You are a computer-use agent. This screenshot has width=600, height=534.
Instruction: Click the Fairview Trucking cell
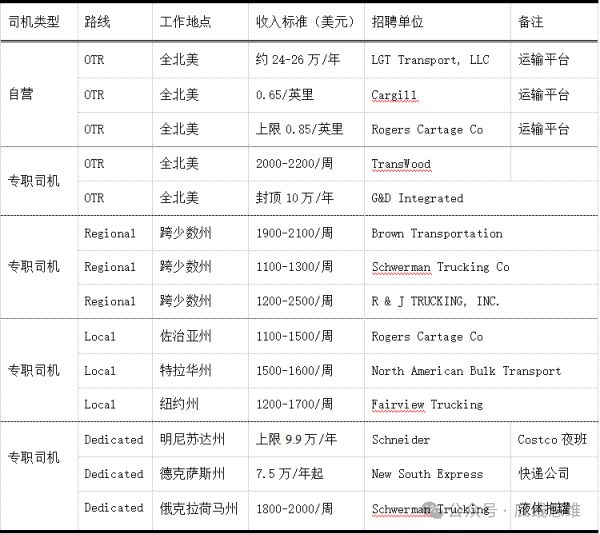[x=427, y=405]
